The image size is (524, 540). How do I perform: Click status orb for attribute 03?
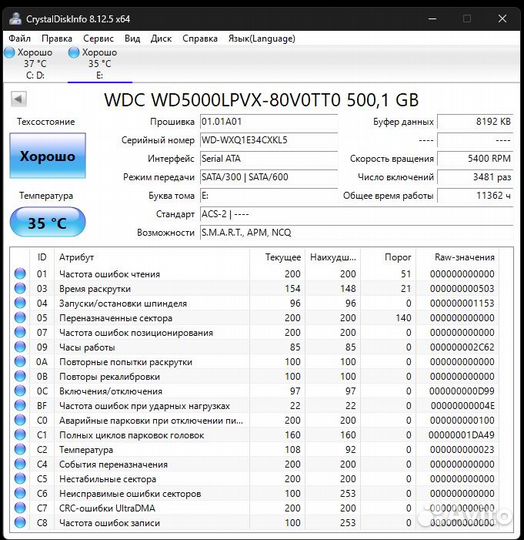click(x=20, y=288)
